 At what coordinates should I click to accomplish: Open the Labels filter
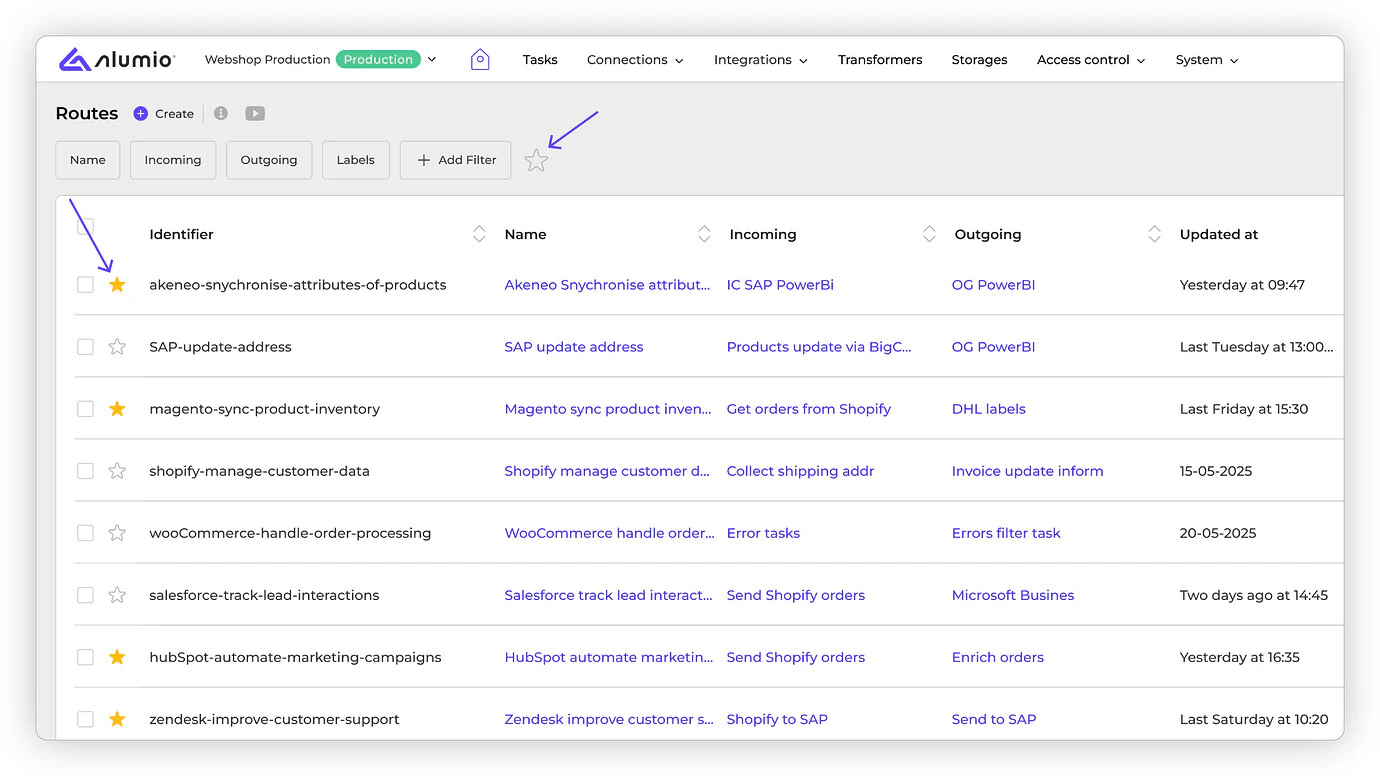(x=356, y=160)
